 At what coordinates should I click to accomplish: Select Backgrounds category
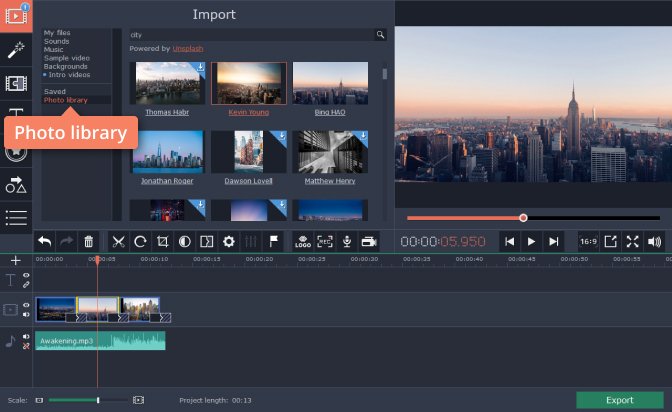pyautogui.click(x=65, y=66)
